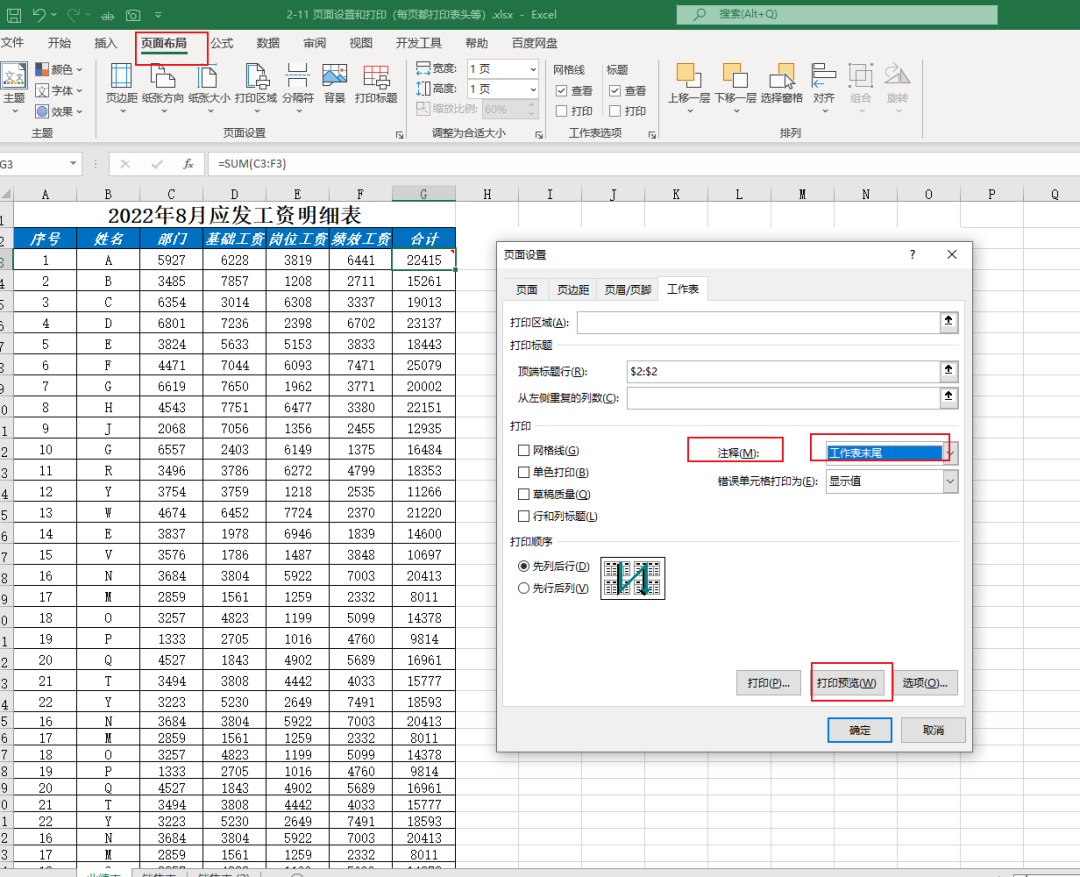The width and height of the screenshot is (1080, 877).
Task: Expand the 字体 theme fonts dropdown
Action: point(80,90)
